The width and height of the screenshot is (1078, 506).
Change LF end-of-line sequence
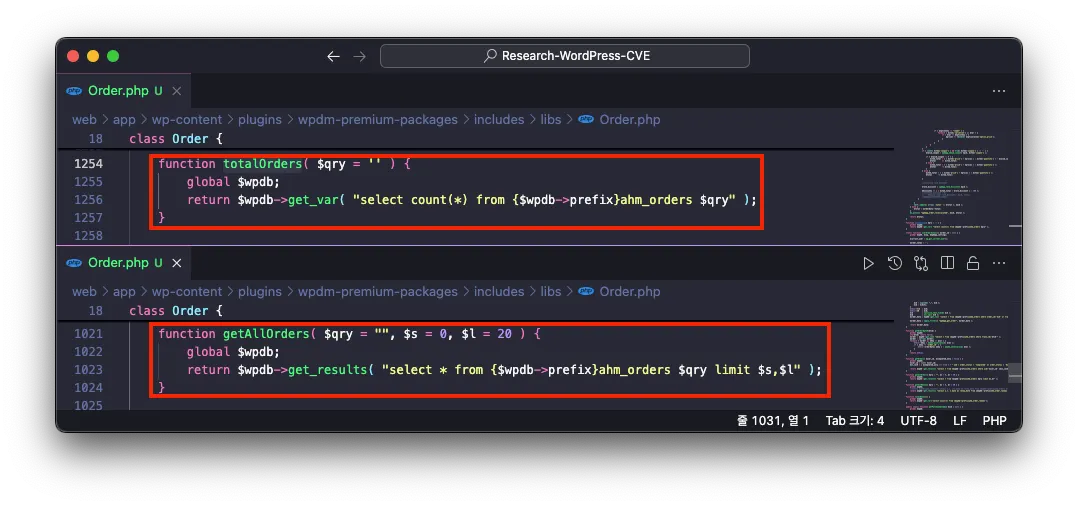tap(960, 421)
